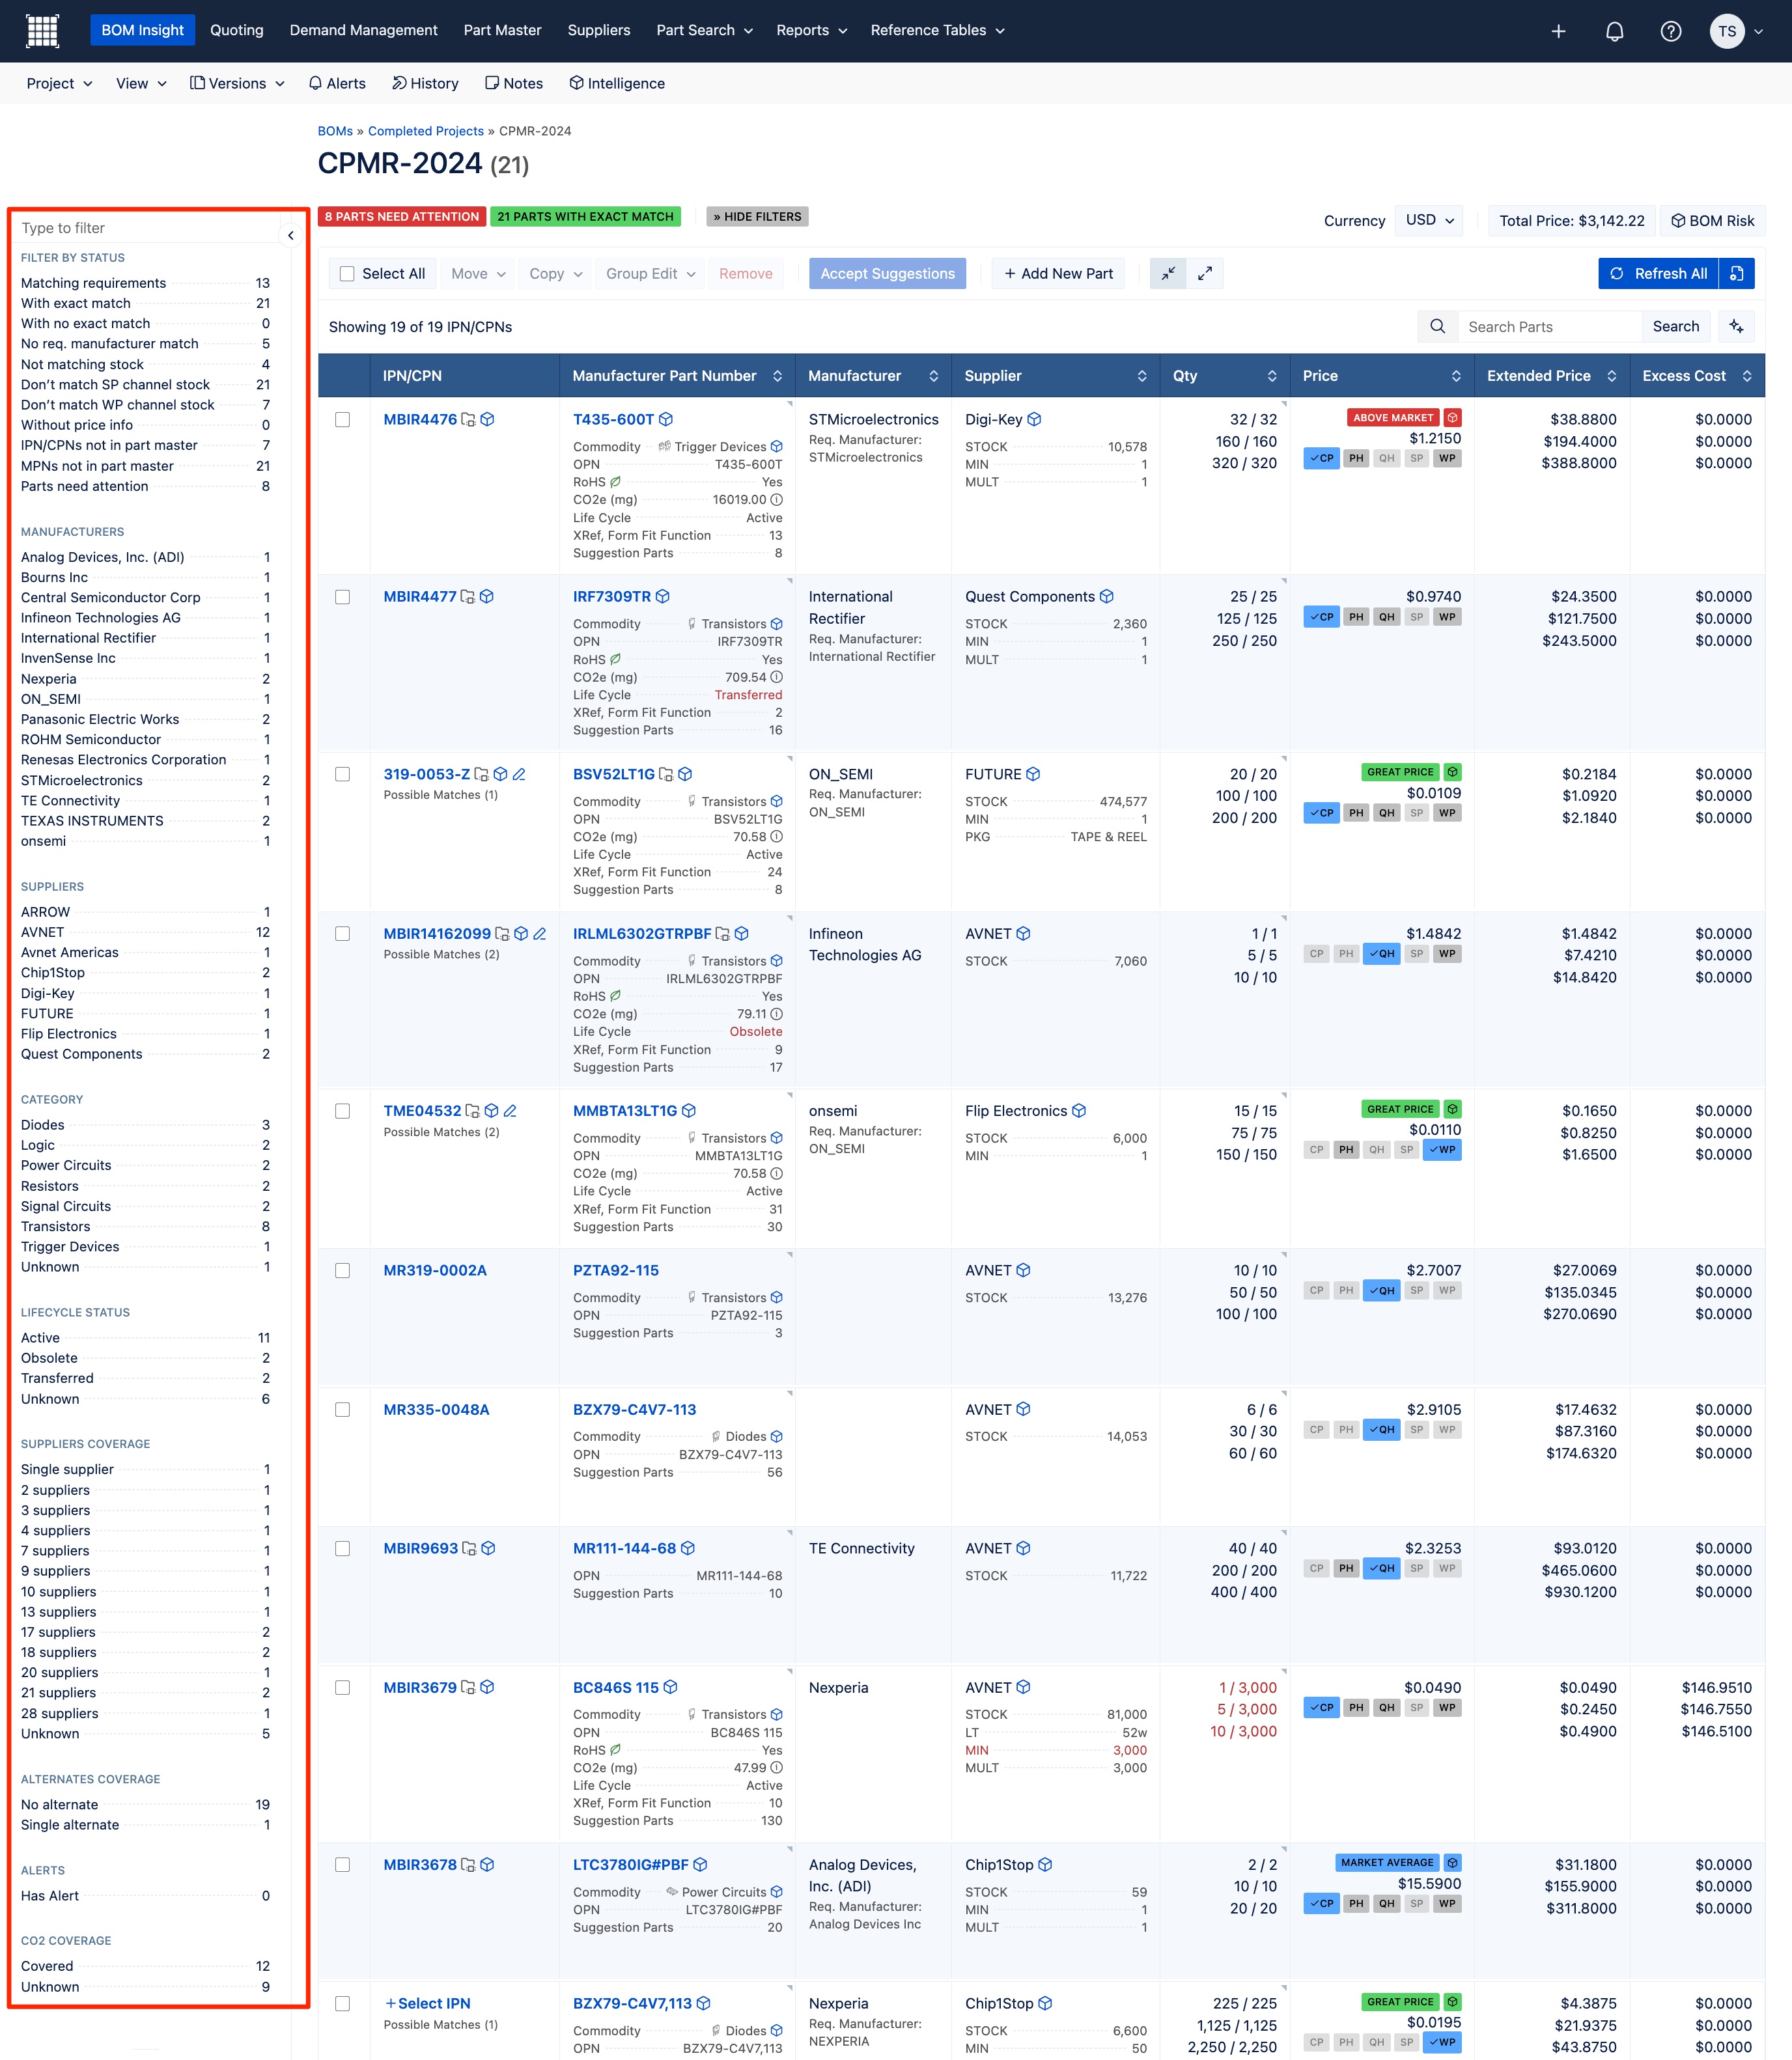Click the Hide Filters button
Screen dimensions: 1792x2060
point(757,216)
